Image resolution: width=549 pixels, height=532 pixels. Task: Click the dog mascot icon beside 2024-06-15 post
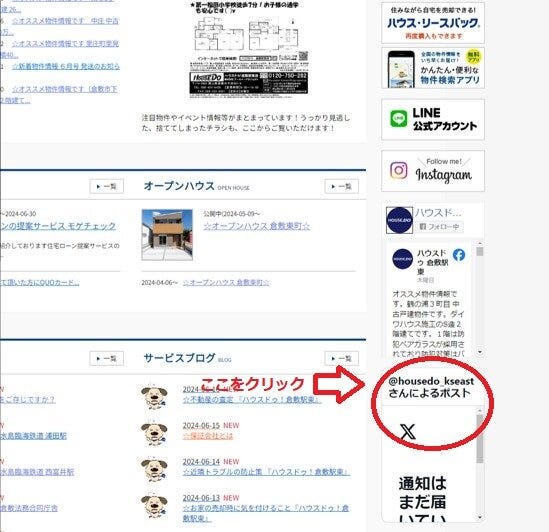(x=154, y=433)
